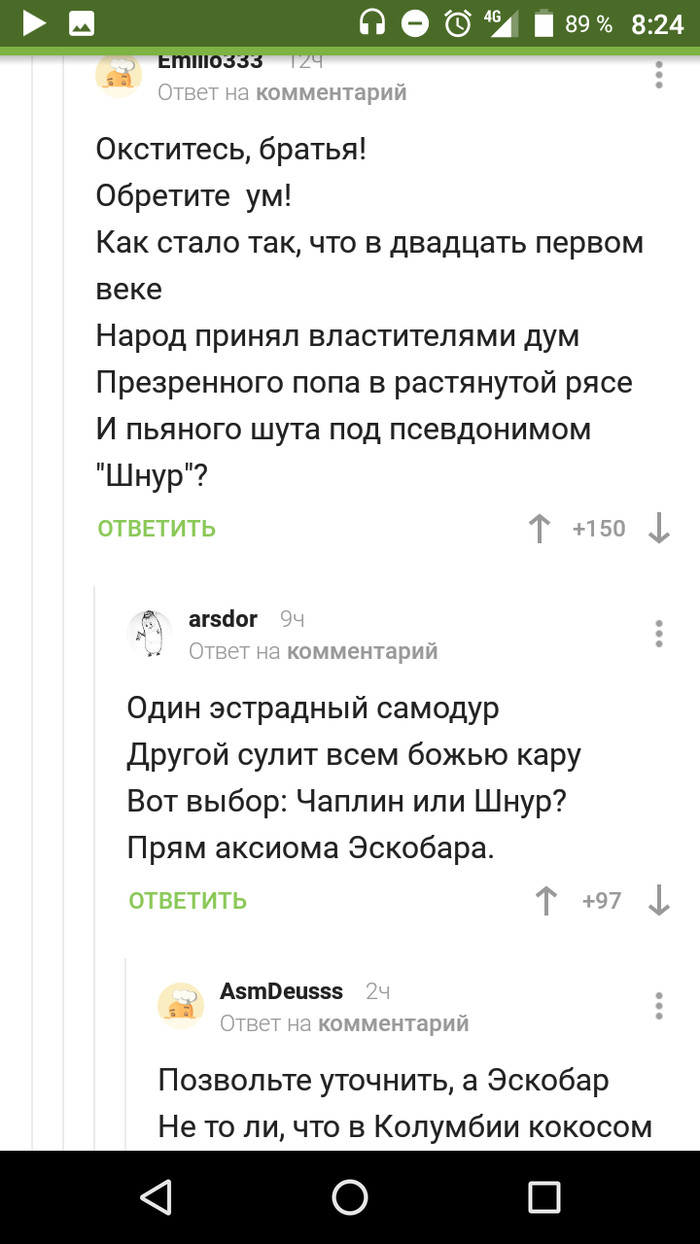Tap arsdor's user avatar
The height and width of the screenshot is (1244, 700).
150,633
